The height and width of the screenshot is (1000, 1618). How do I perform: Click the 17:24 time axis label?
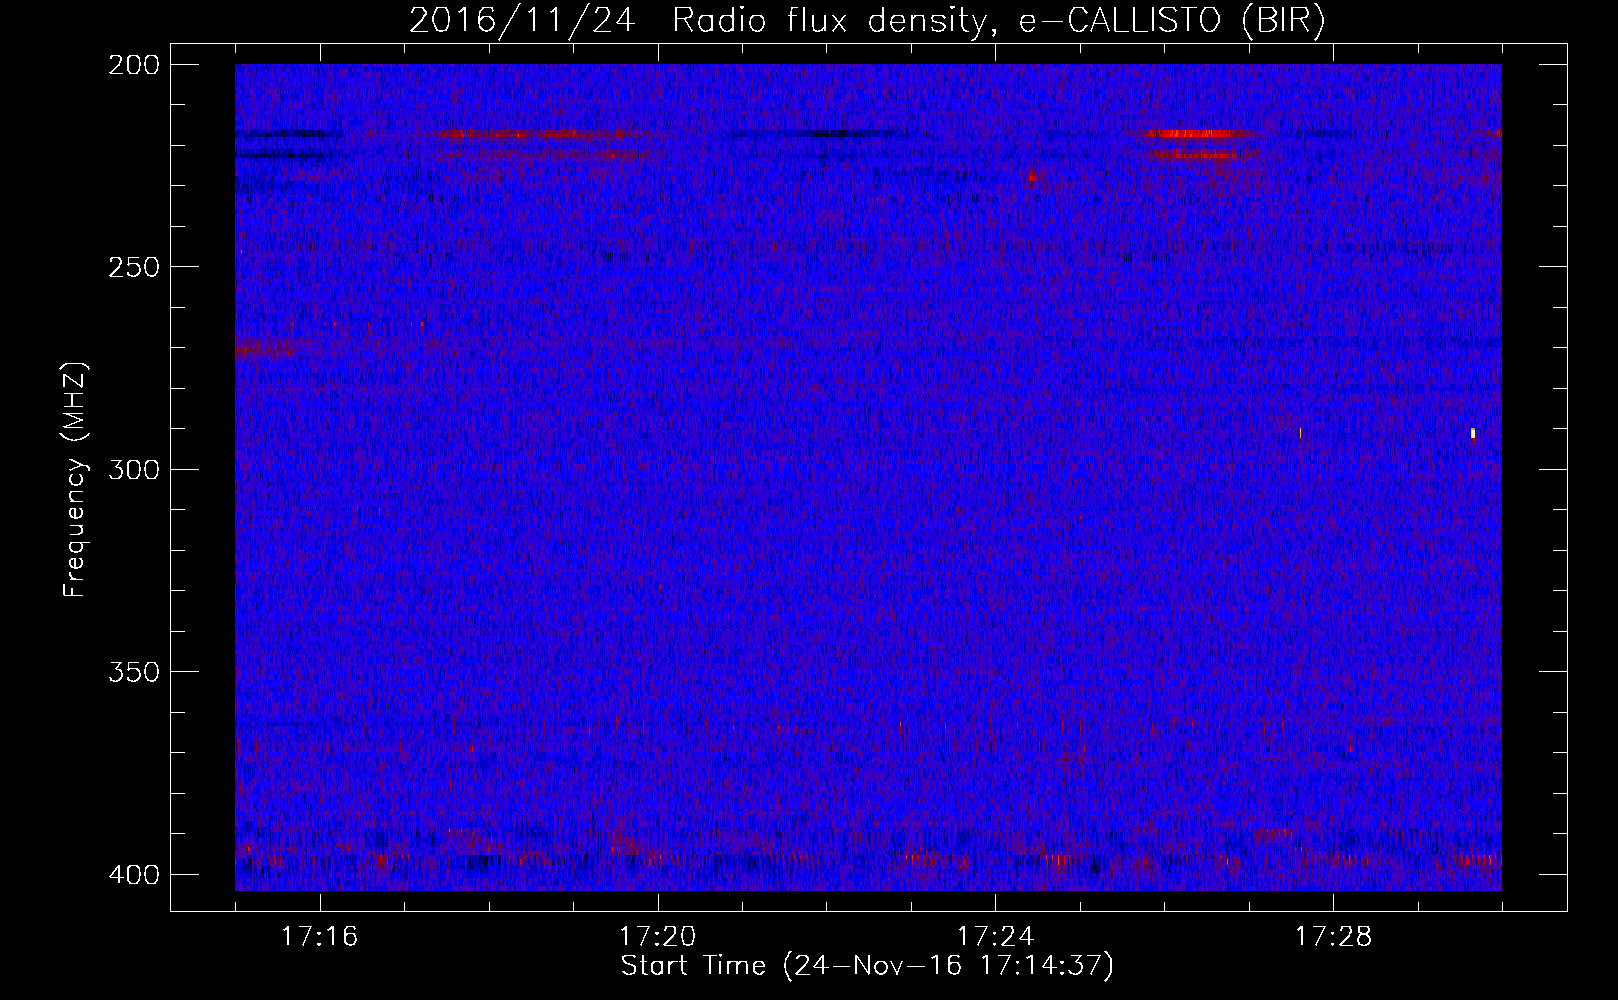[995, 937]
